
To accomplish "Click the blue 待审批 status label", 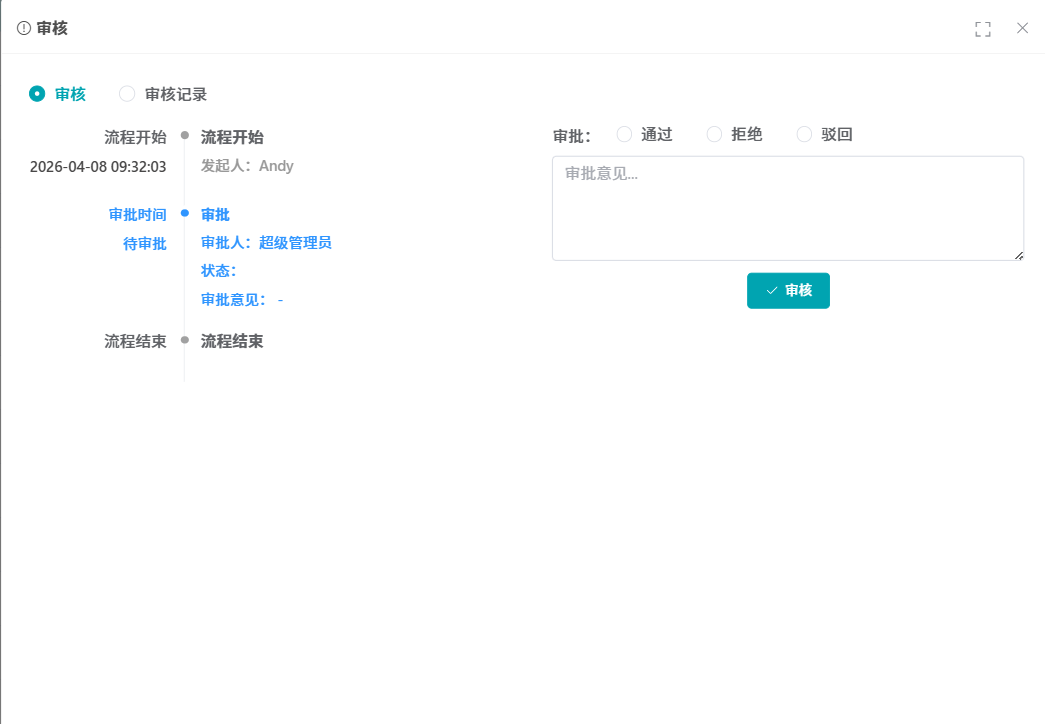I will [x=145, y=244].
